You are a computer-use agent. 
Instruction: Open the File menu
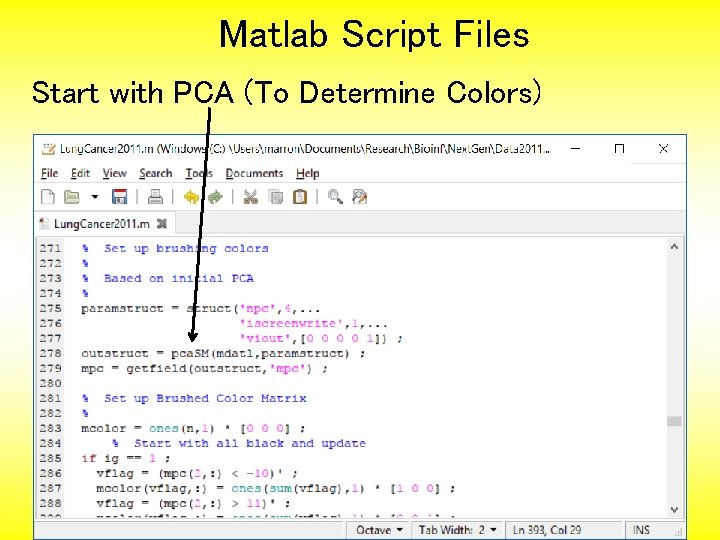coord(50,173)
